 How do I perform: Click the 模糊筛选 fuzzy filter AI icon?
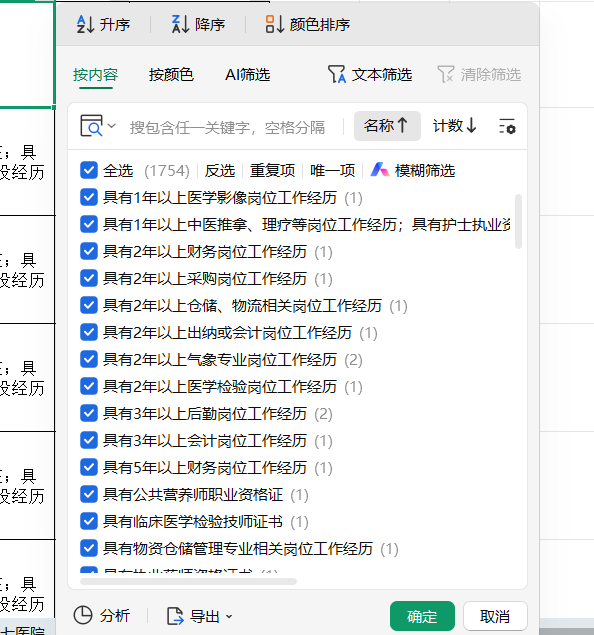coord(380,170)
